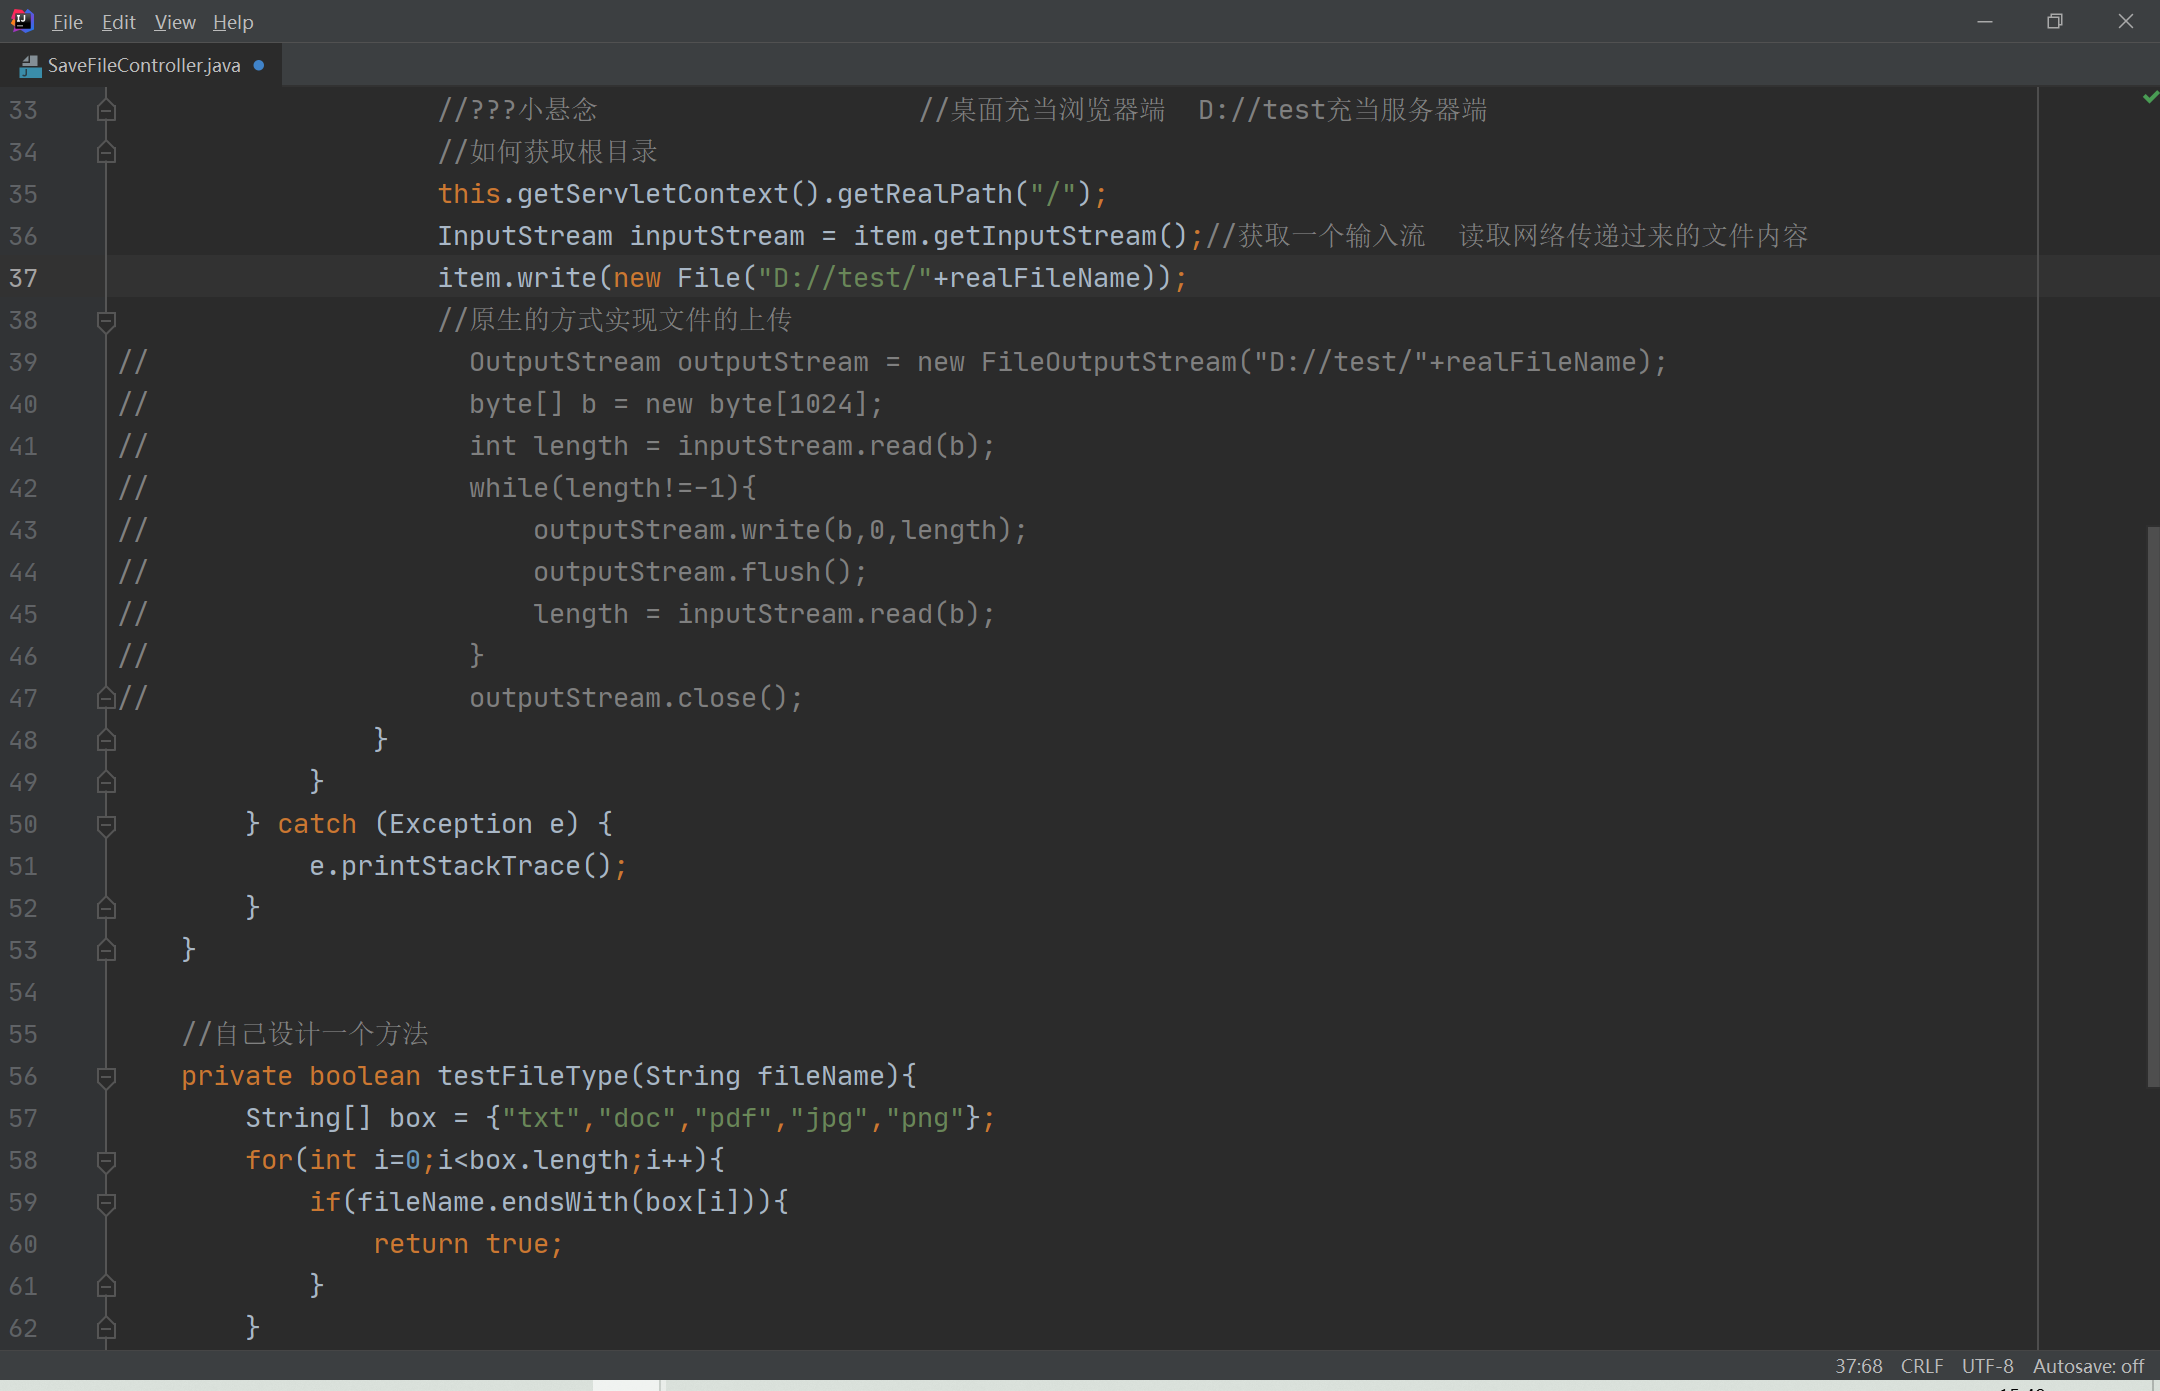Collapse the comment block at line 33
This screenshot has height=1391, width=2160.
click(x=106, y=110)
